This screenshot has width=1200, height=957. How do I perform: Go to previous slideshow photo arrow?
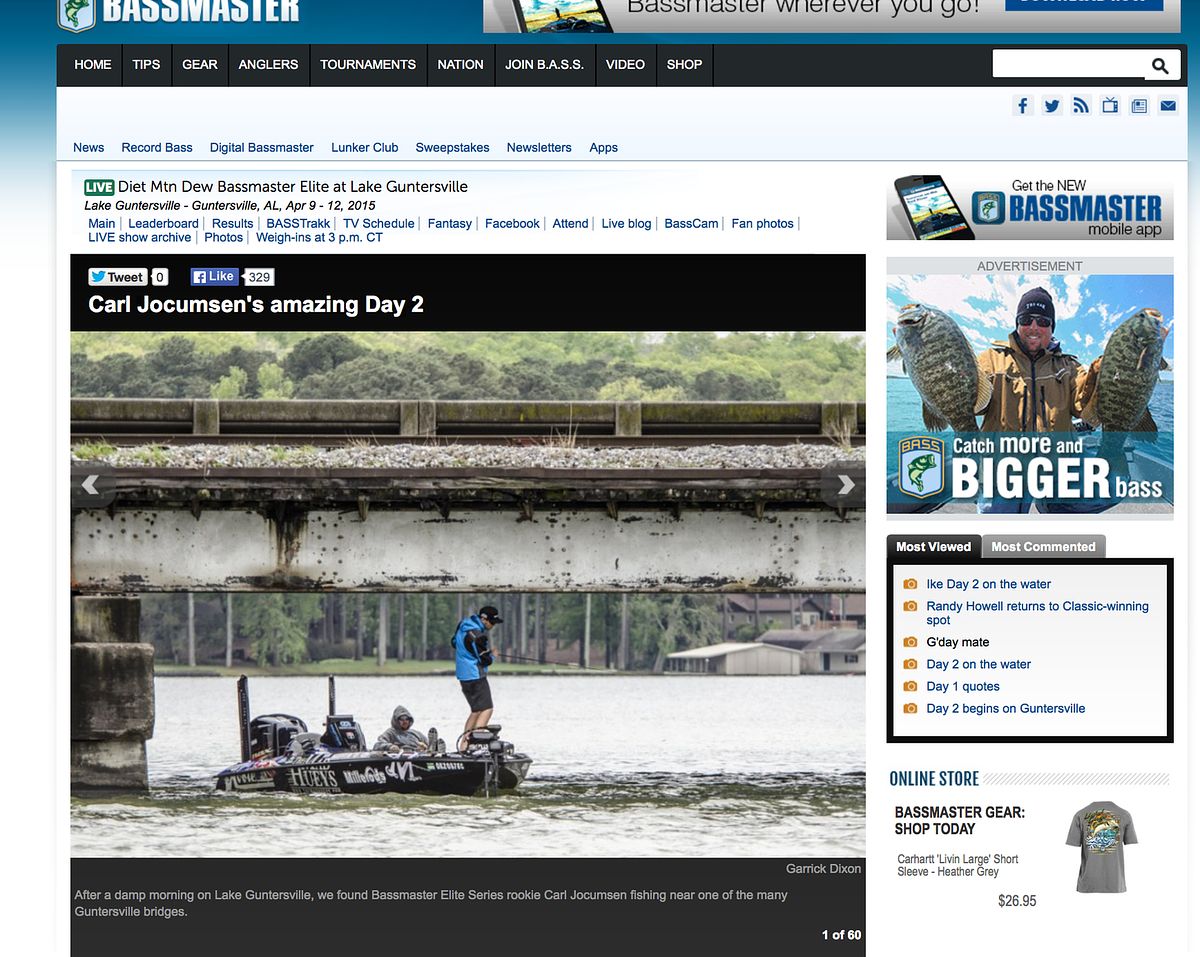click(91, 485)
